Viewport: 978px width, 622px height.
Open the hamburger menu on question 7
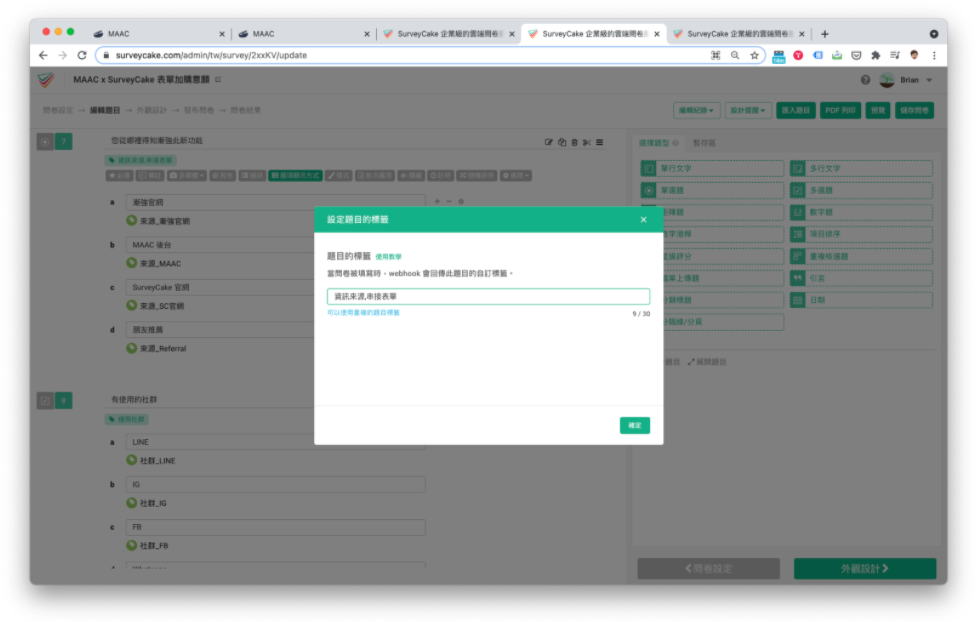pos(599,142)
